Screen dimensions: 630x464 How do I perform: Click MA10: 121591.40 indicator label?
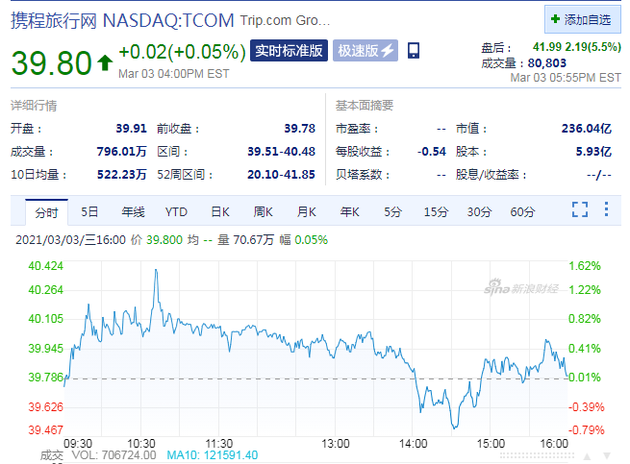pos(212,455)
